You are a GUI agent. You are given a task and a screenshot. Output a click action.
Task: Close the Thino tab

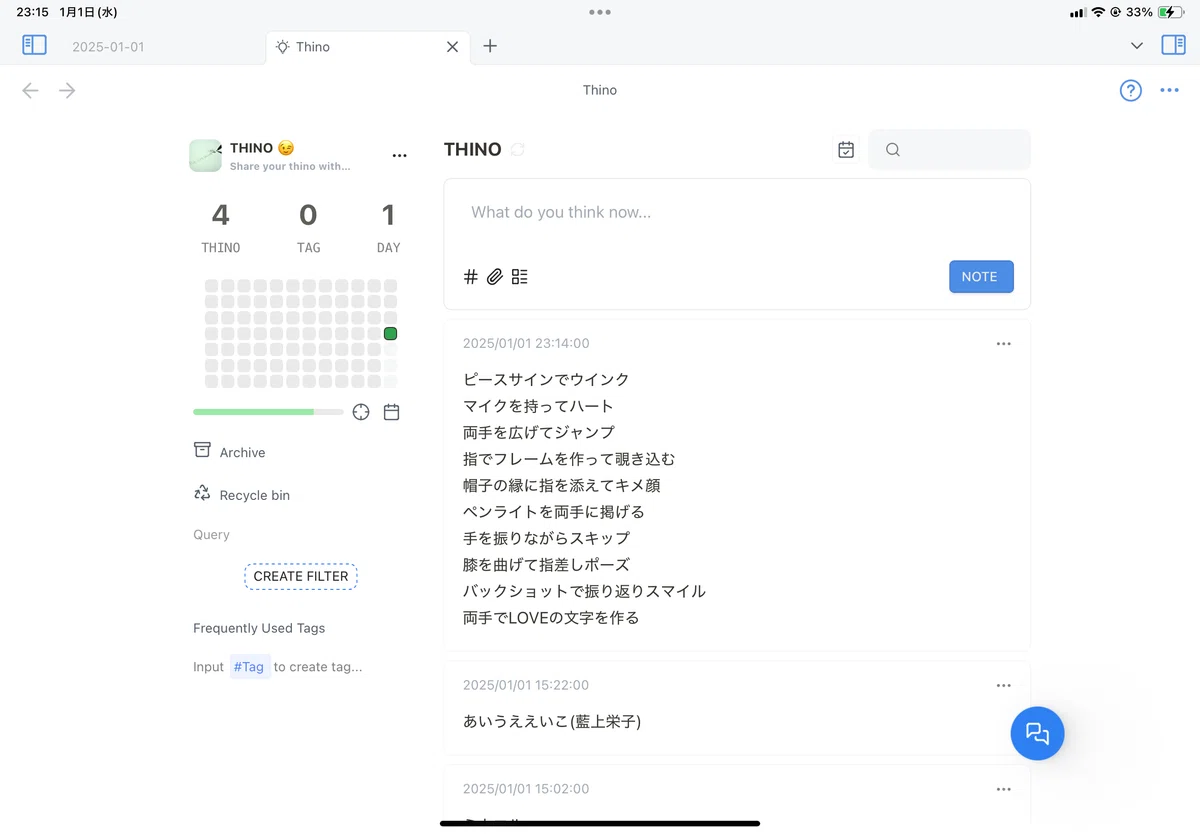(452, 47)
